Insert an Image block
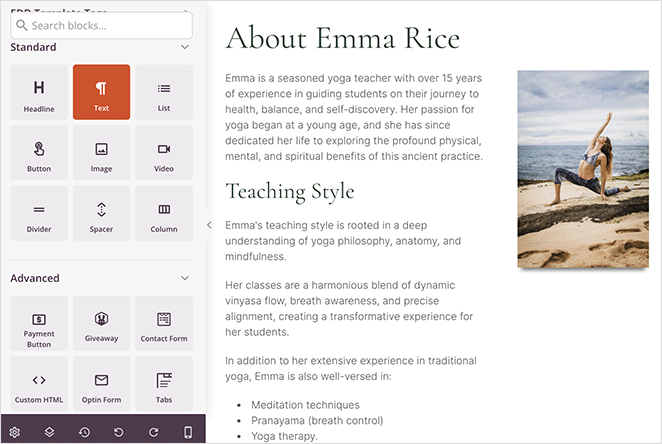The height and width of the screenshot is (444, 662). [101, 153]
